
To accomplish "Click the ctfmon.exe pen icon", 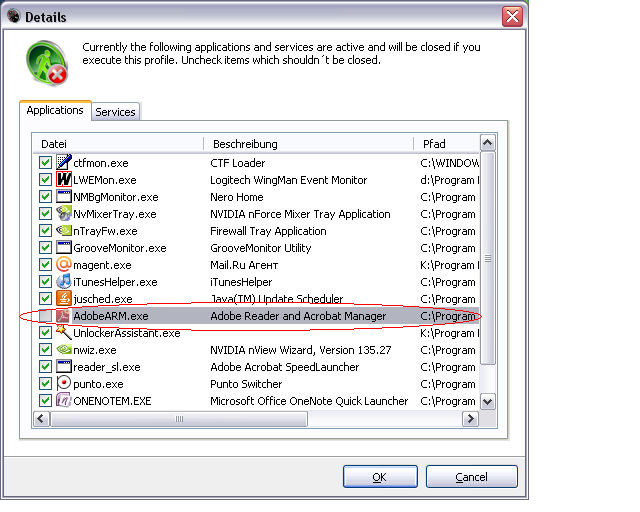I will coord(64,163).
